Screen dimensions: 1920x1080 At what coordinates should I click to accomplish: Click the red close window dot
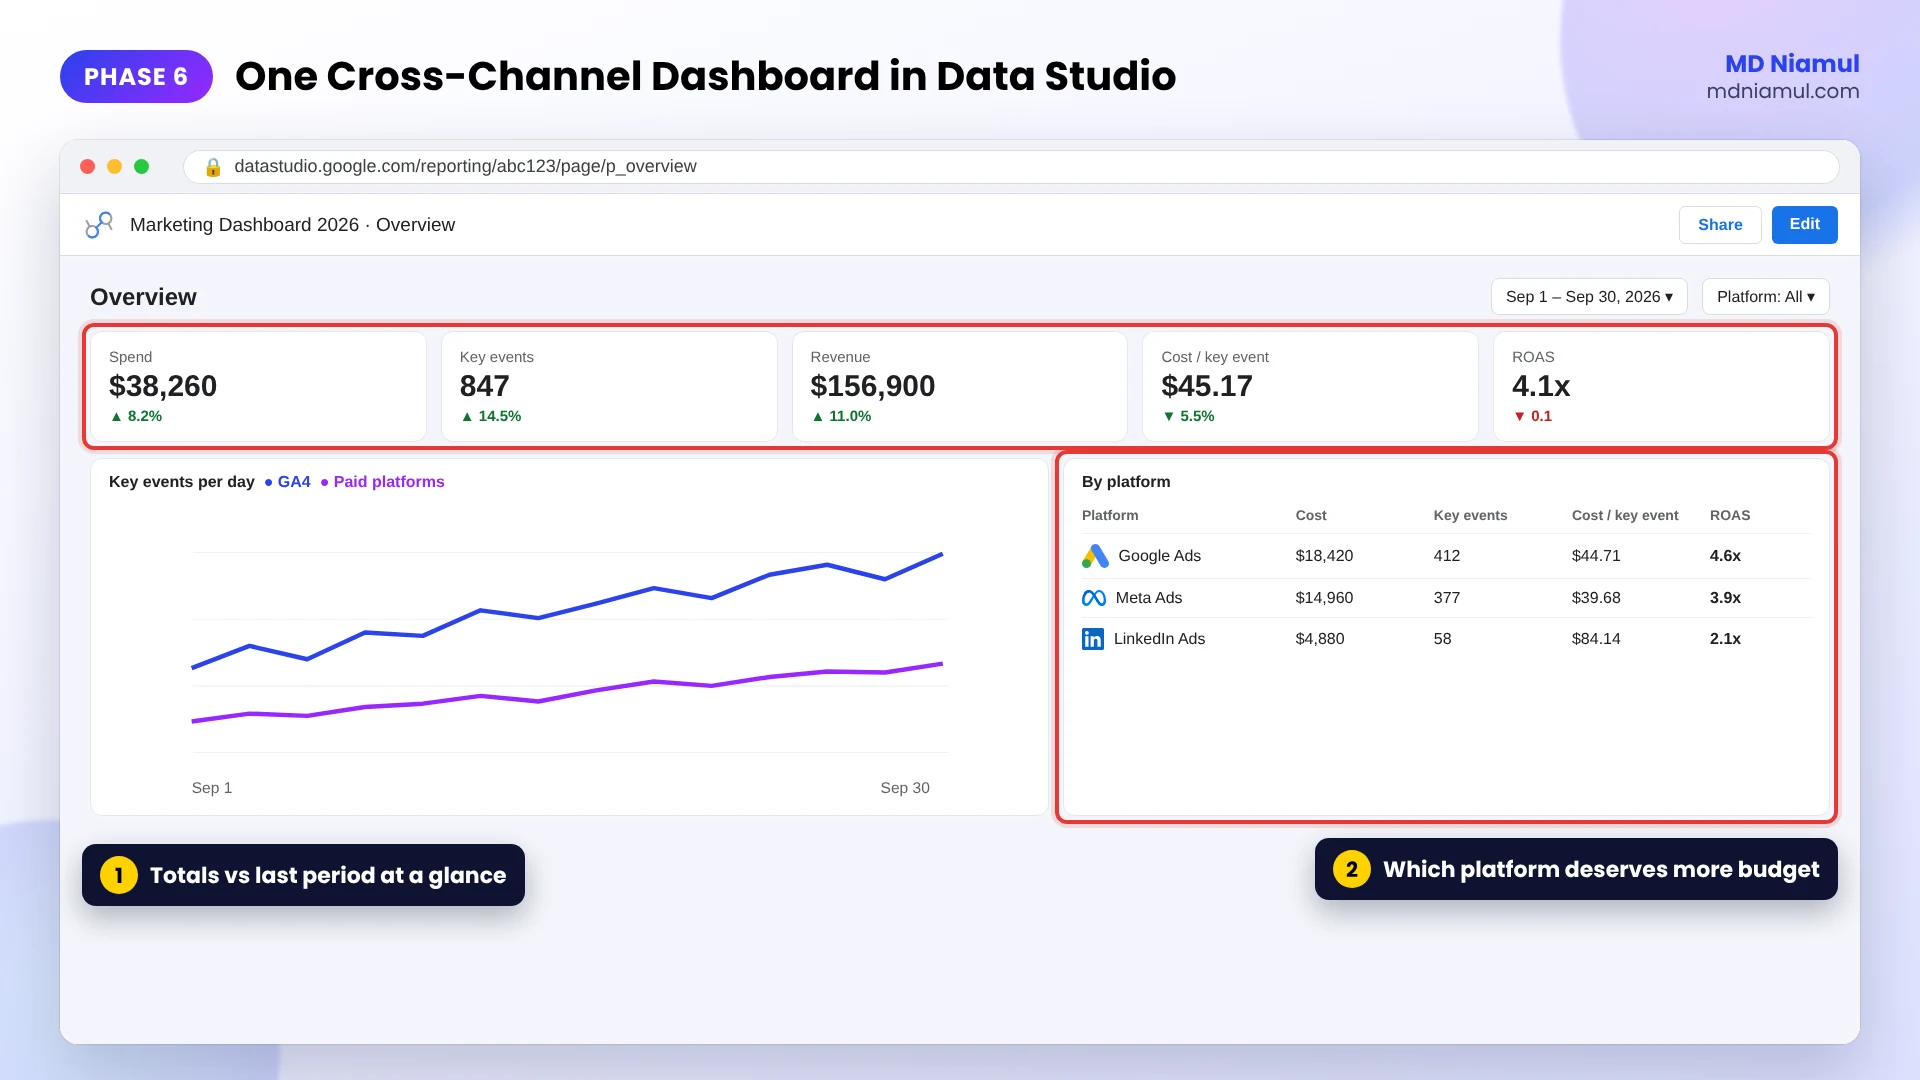click(87, 167)
